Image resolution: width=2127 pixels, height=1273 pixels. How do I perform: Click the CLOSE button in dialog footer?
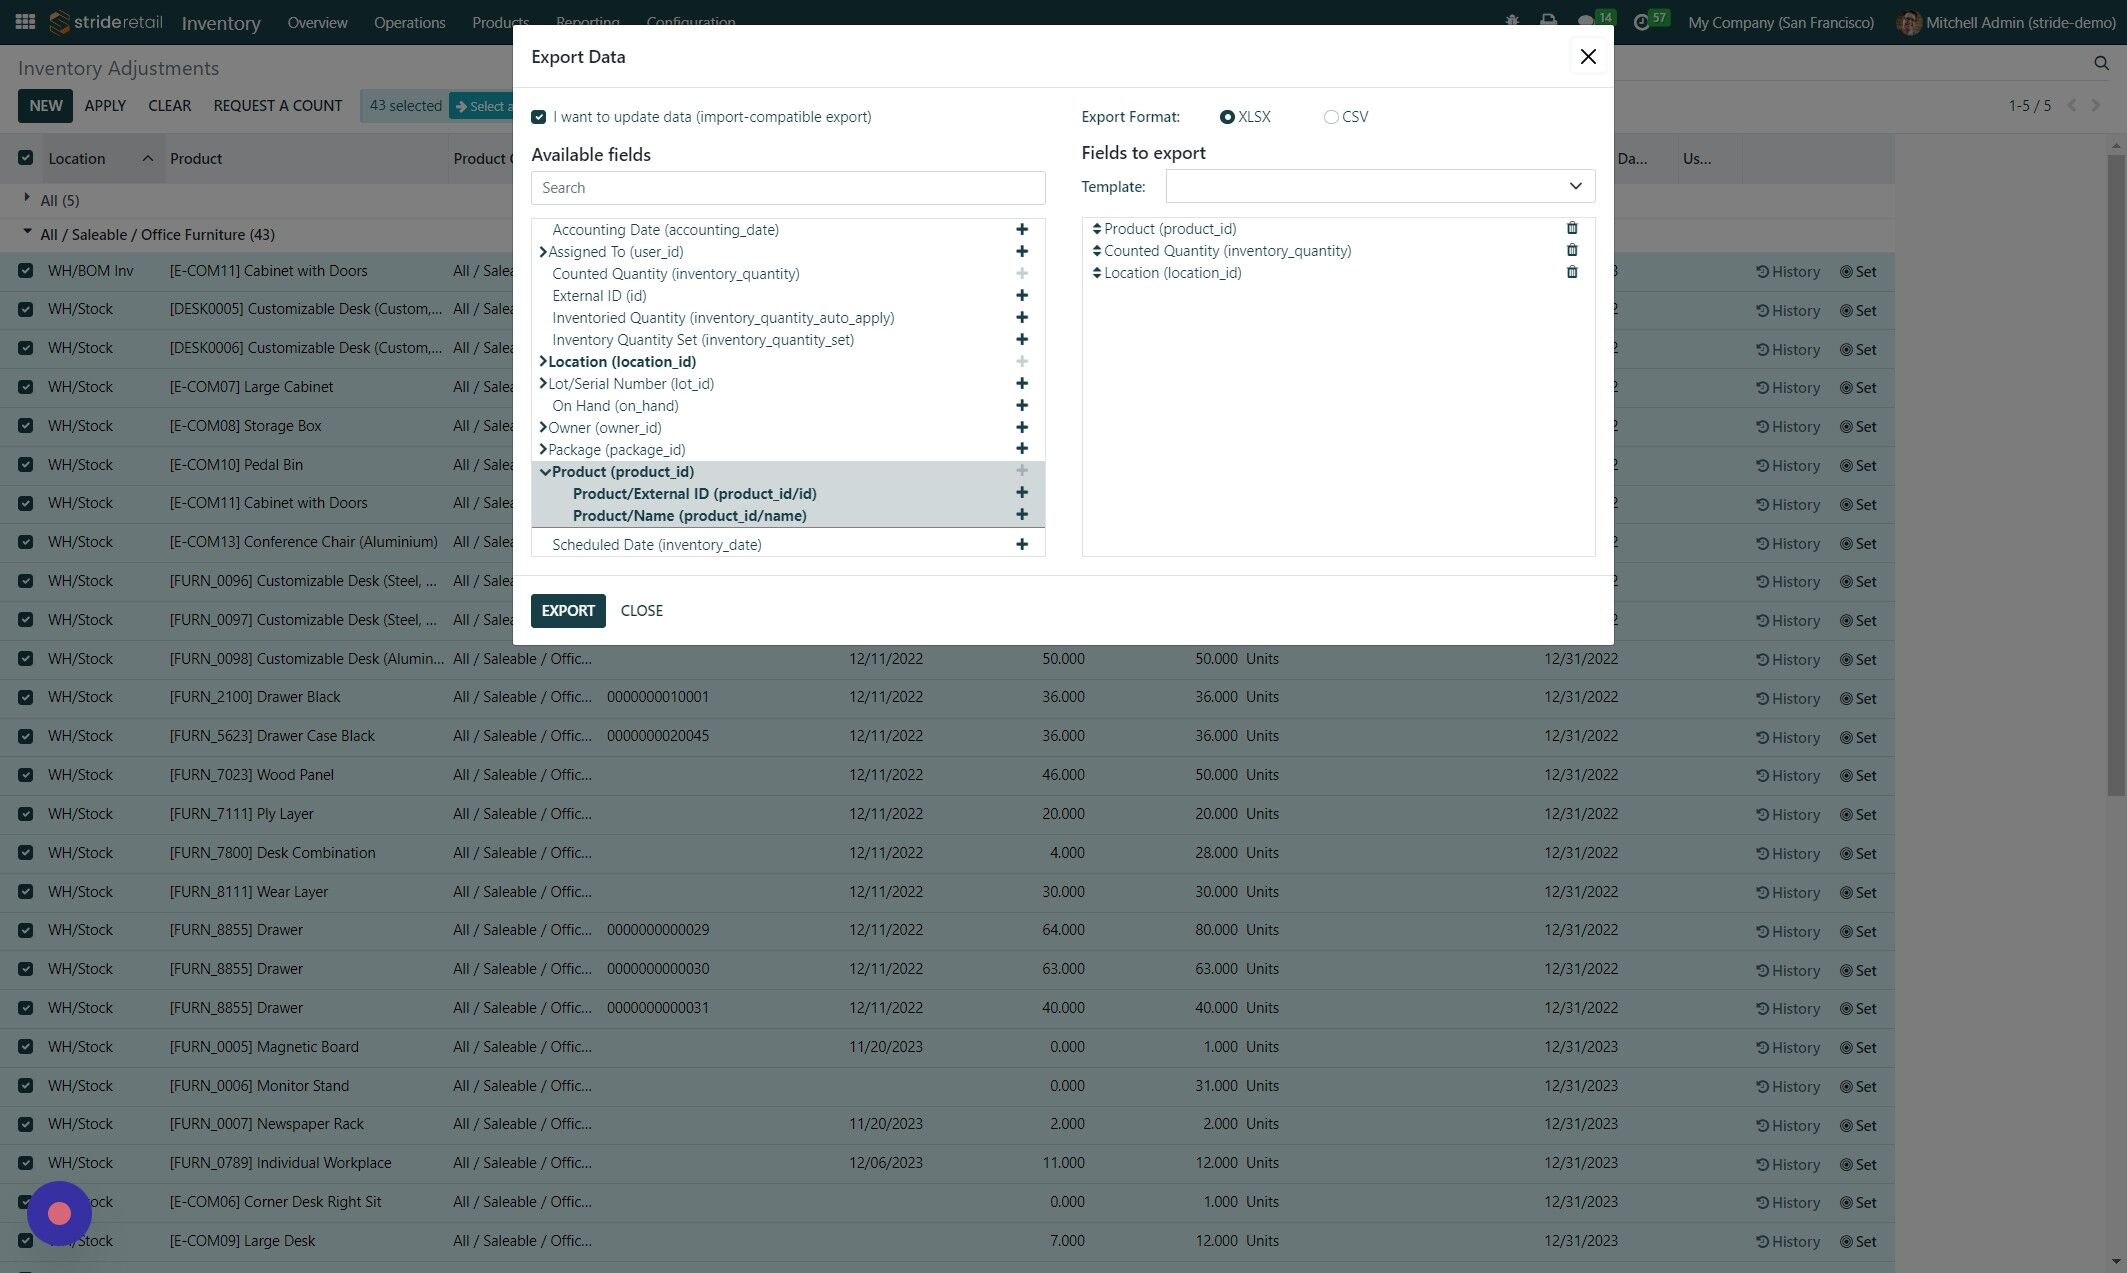(641, 611)
